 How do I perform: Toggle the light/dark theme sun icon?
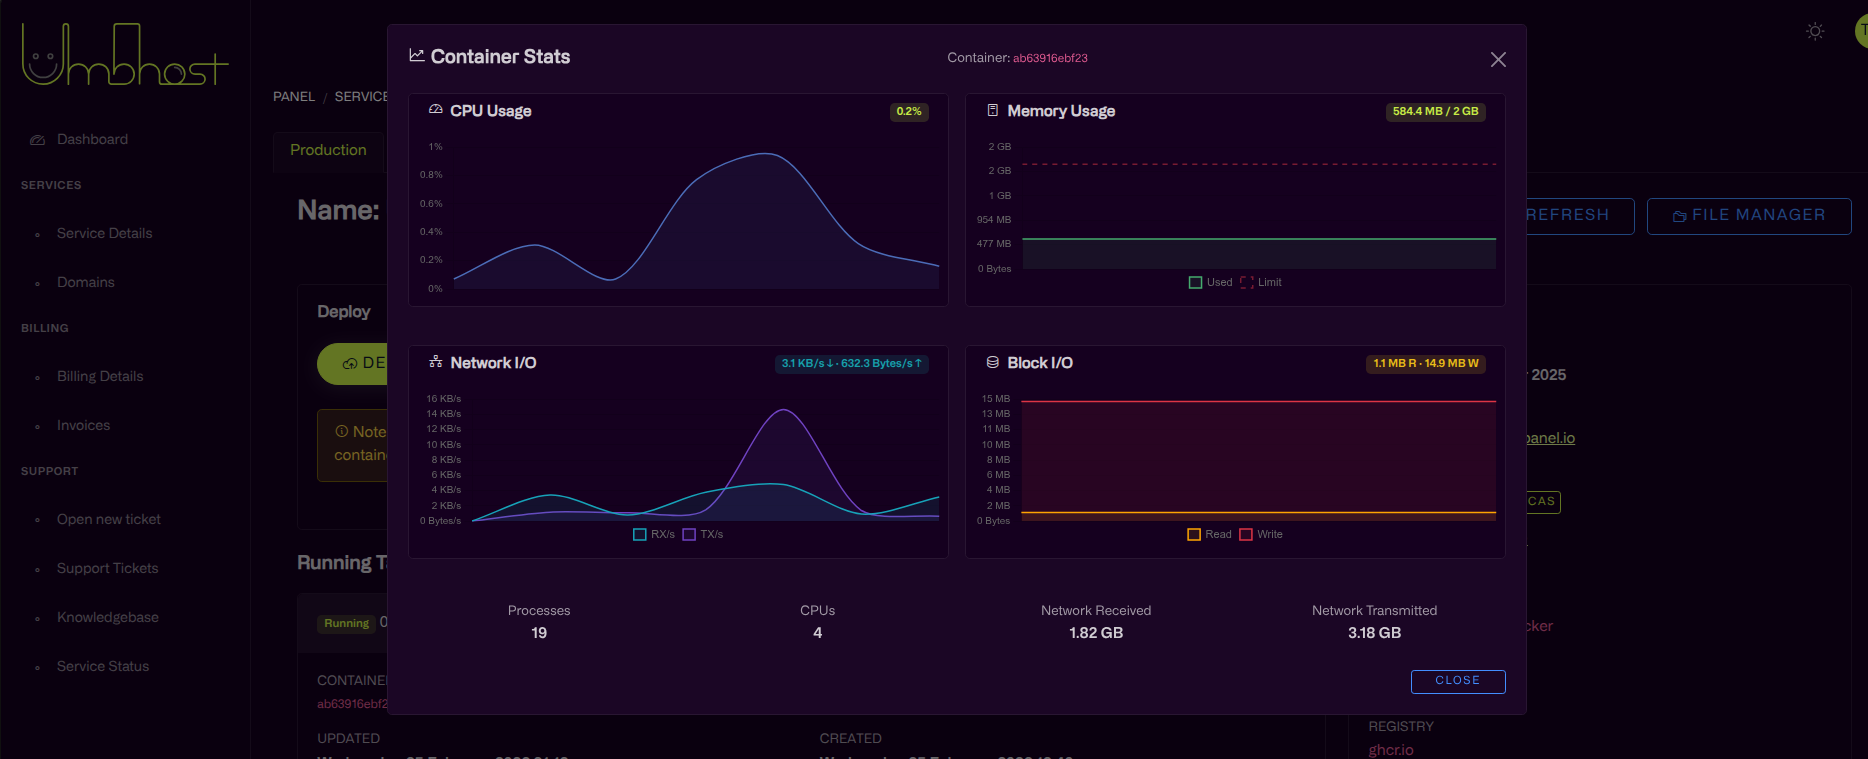click(1815, 32)
